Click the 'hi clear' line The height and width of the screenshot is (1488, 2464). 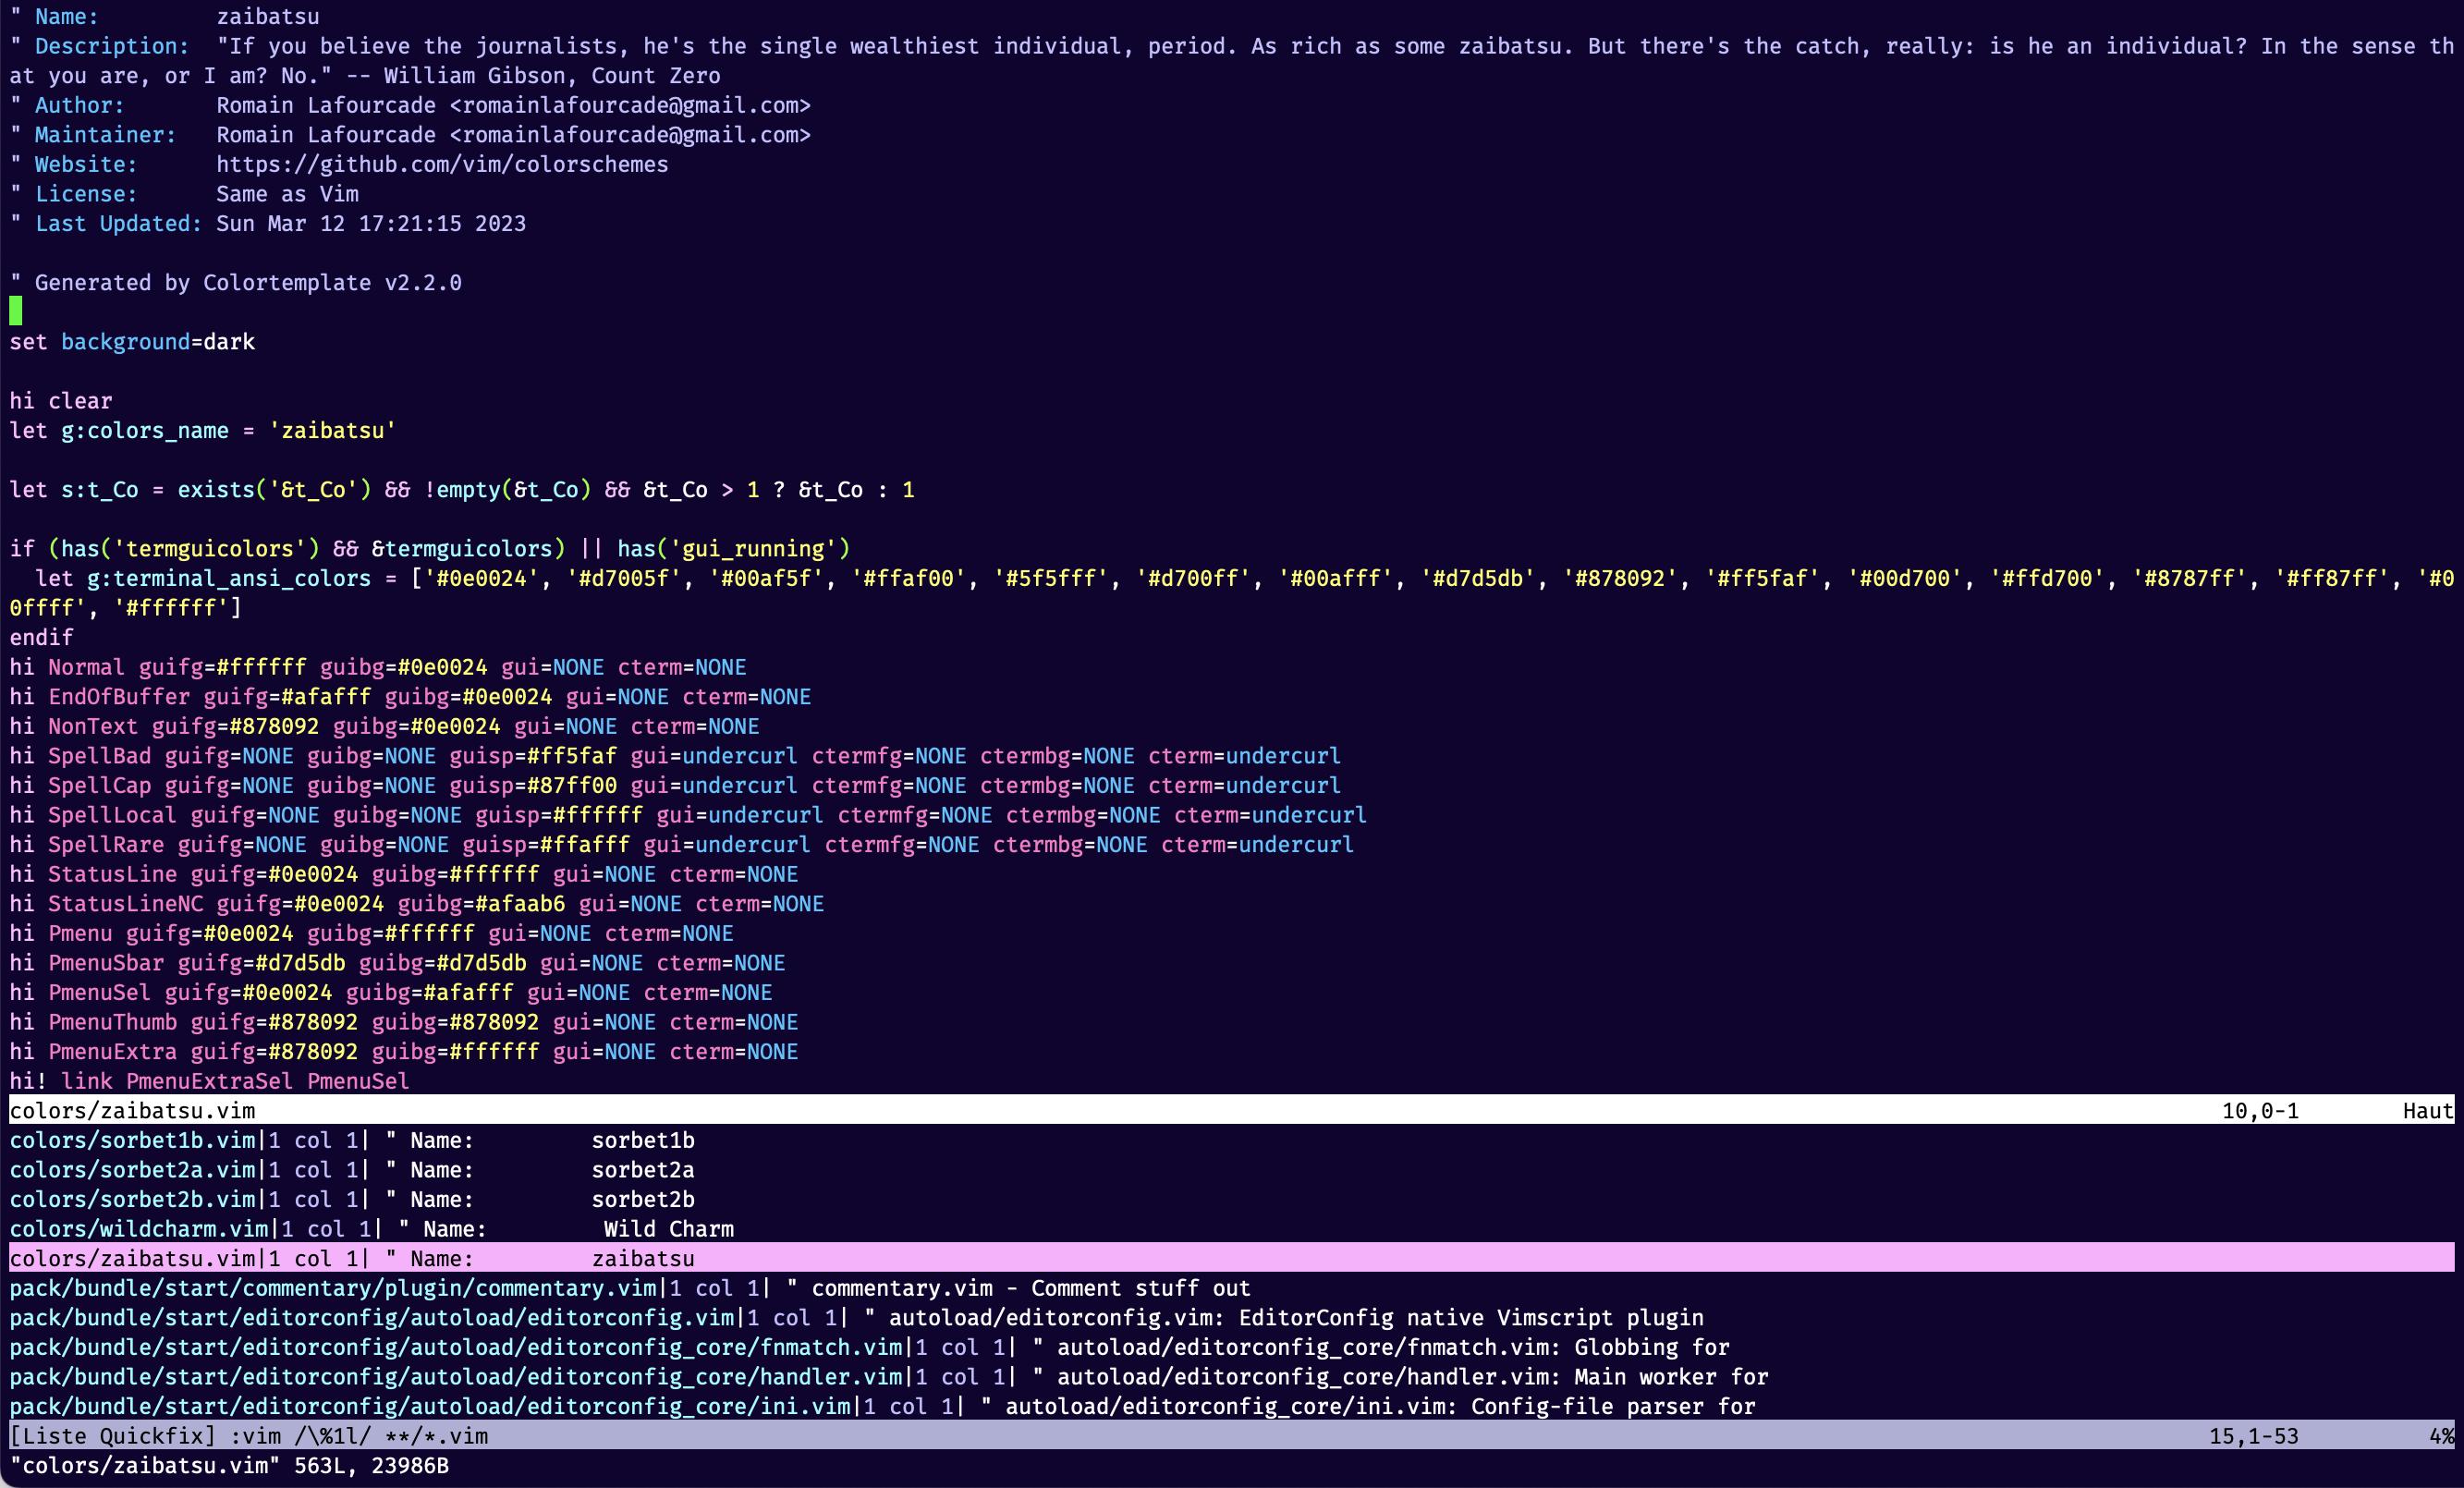coord(61,401)
